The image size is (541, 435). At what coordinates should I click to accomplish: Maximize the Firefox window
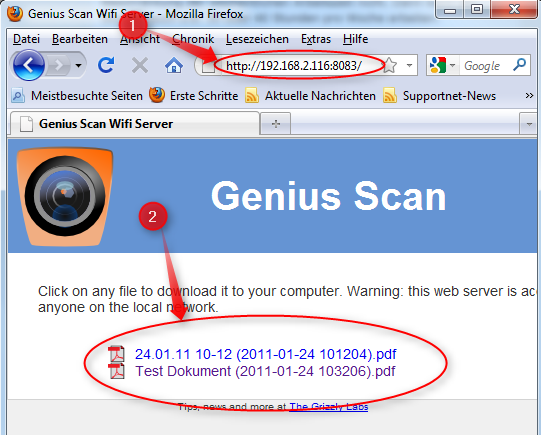[477, 9]
